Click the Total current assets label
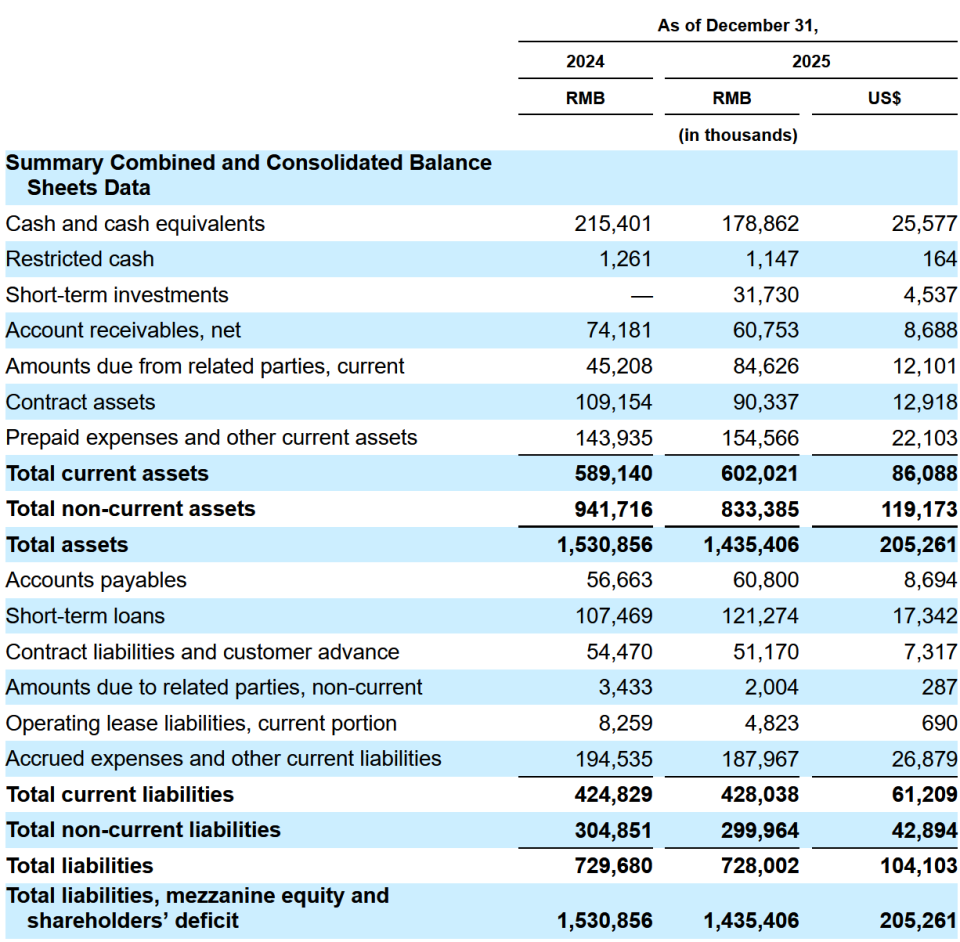This screenshot has width=960, height=942. point(107,474)
